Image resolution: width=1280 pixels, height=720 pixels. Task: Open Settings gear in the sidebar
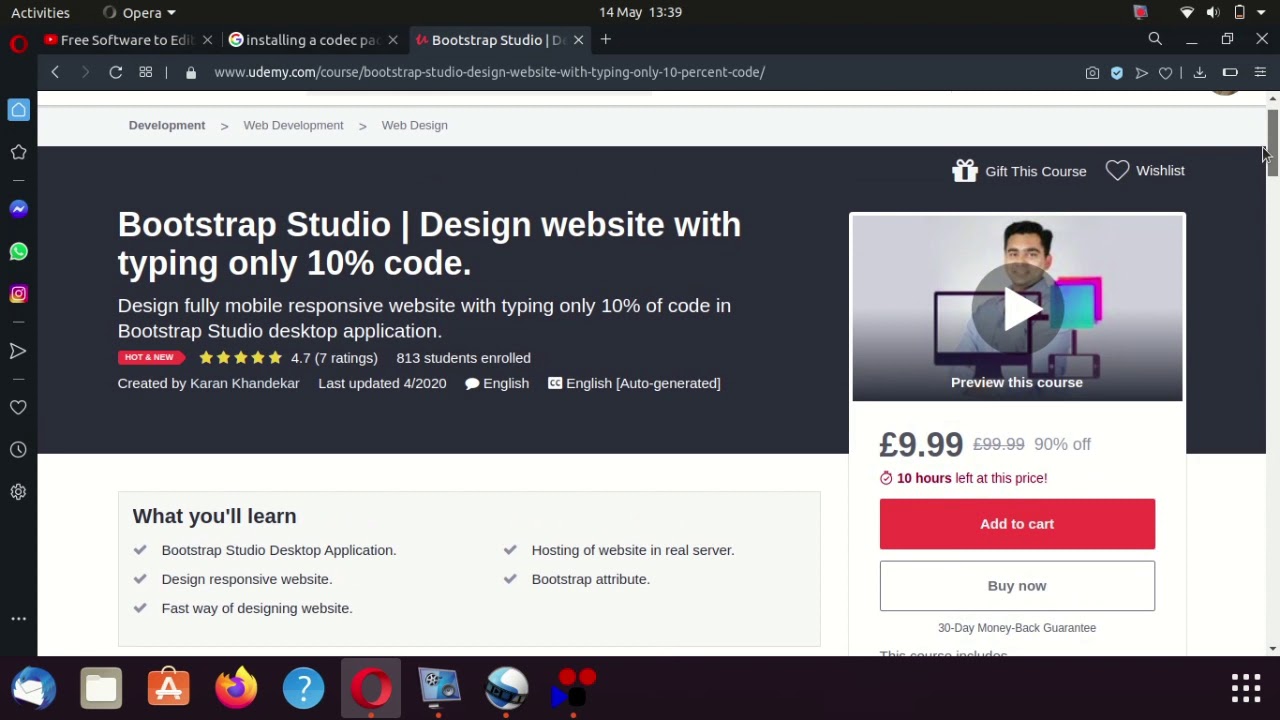point(18,492)
